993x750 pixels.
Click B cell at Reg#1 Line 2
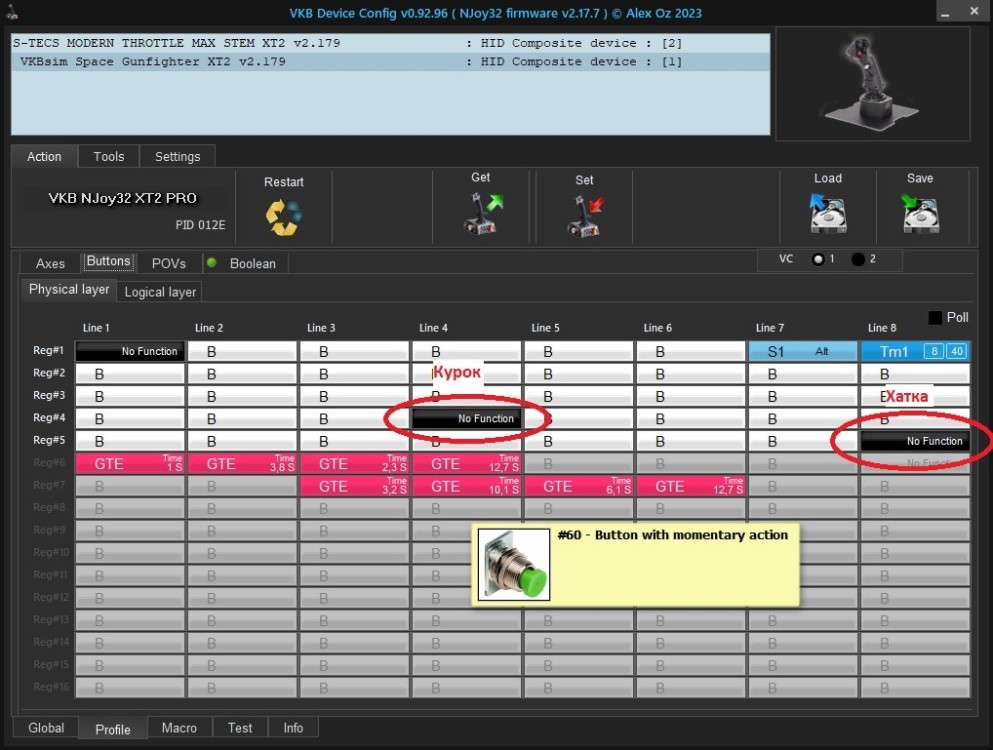pos(242,351)
